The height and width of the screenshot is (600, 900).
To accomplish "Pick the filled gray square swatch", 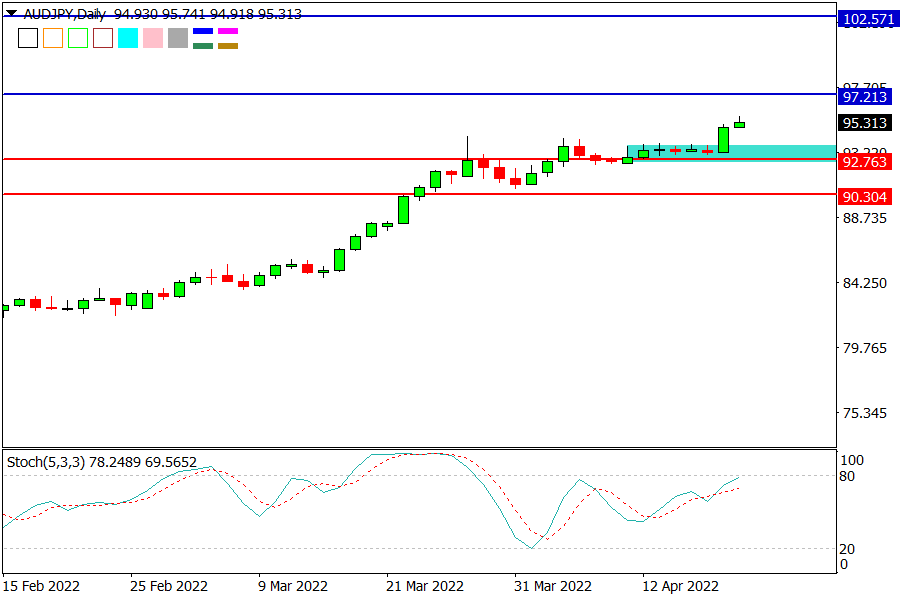I will click(x=178, y=38).
